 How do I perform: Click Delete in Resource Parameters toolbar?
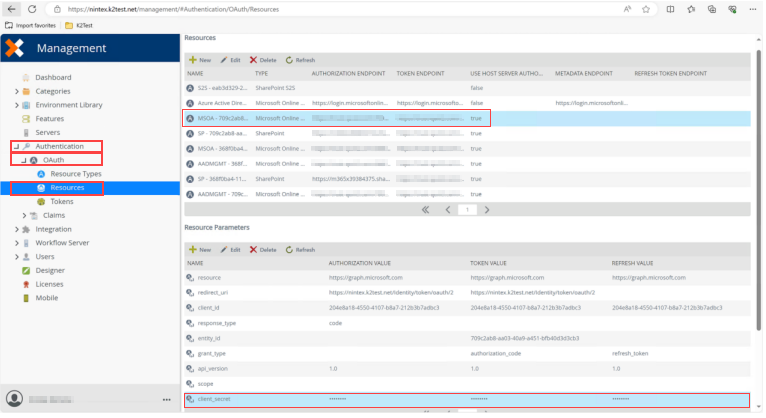pos(263,250)
